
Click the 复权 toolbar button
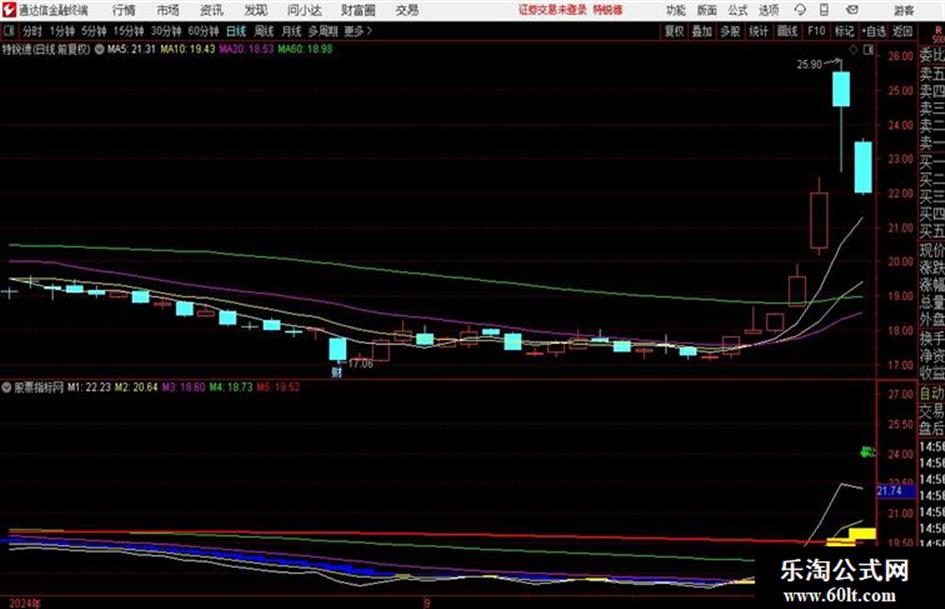(x=674, y=31)
